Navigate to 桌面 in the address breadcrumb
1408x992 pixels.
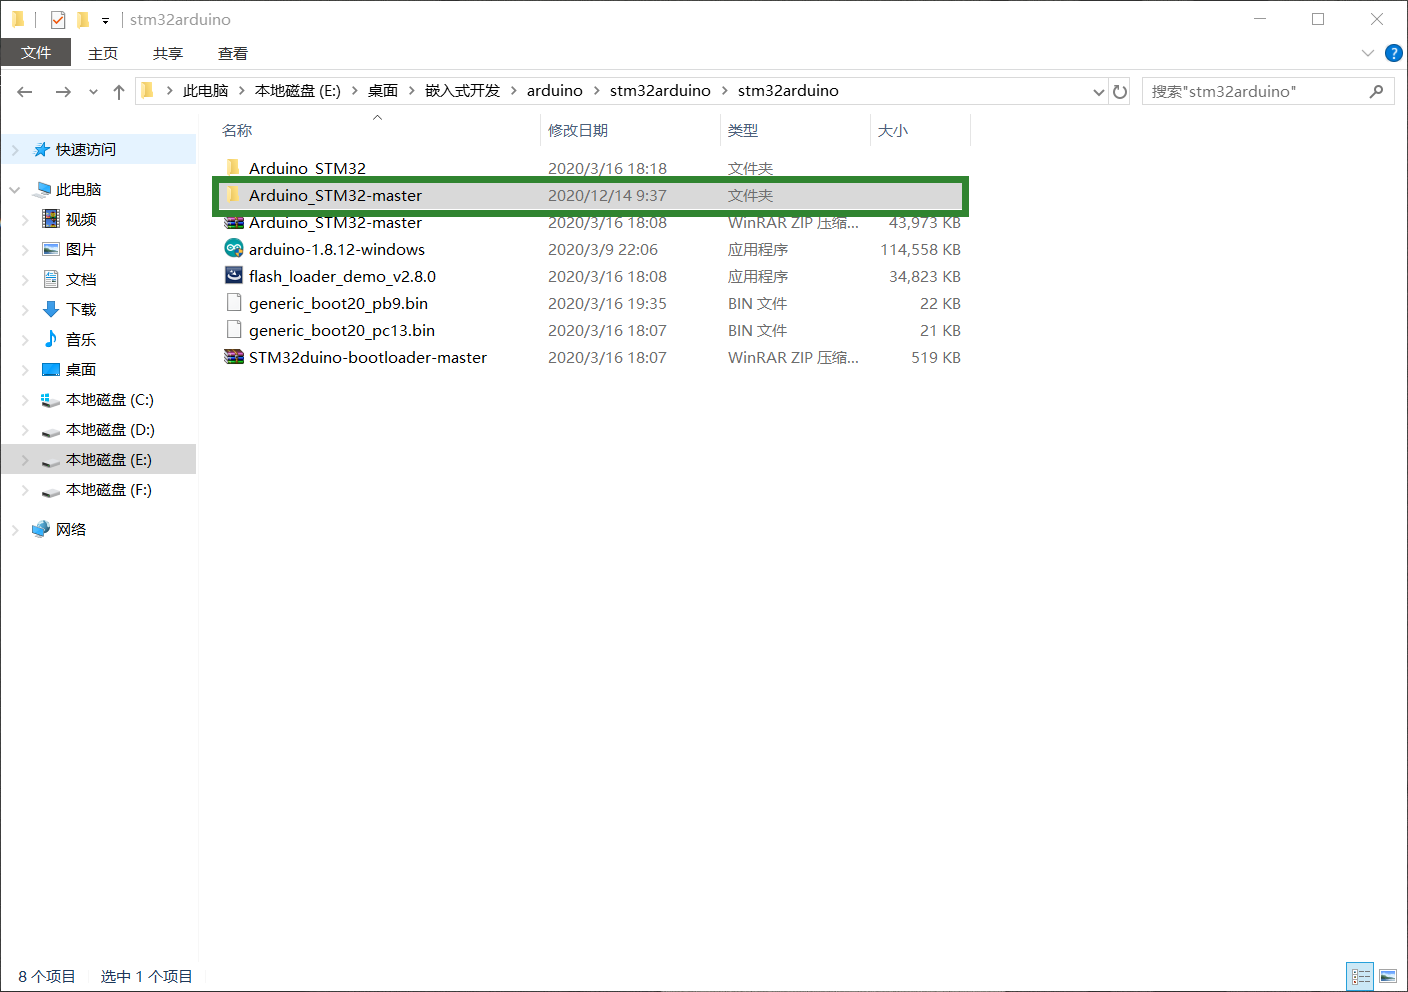[x=383, y=90]
